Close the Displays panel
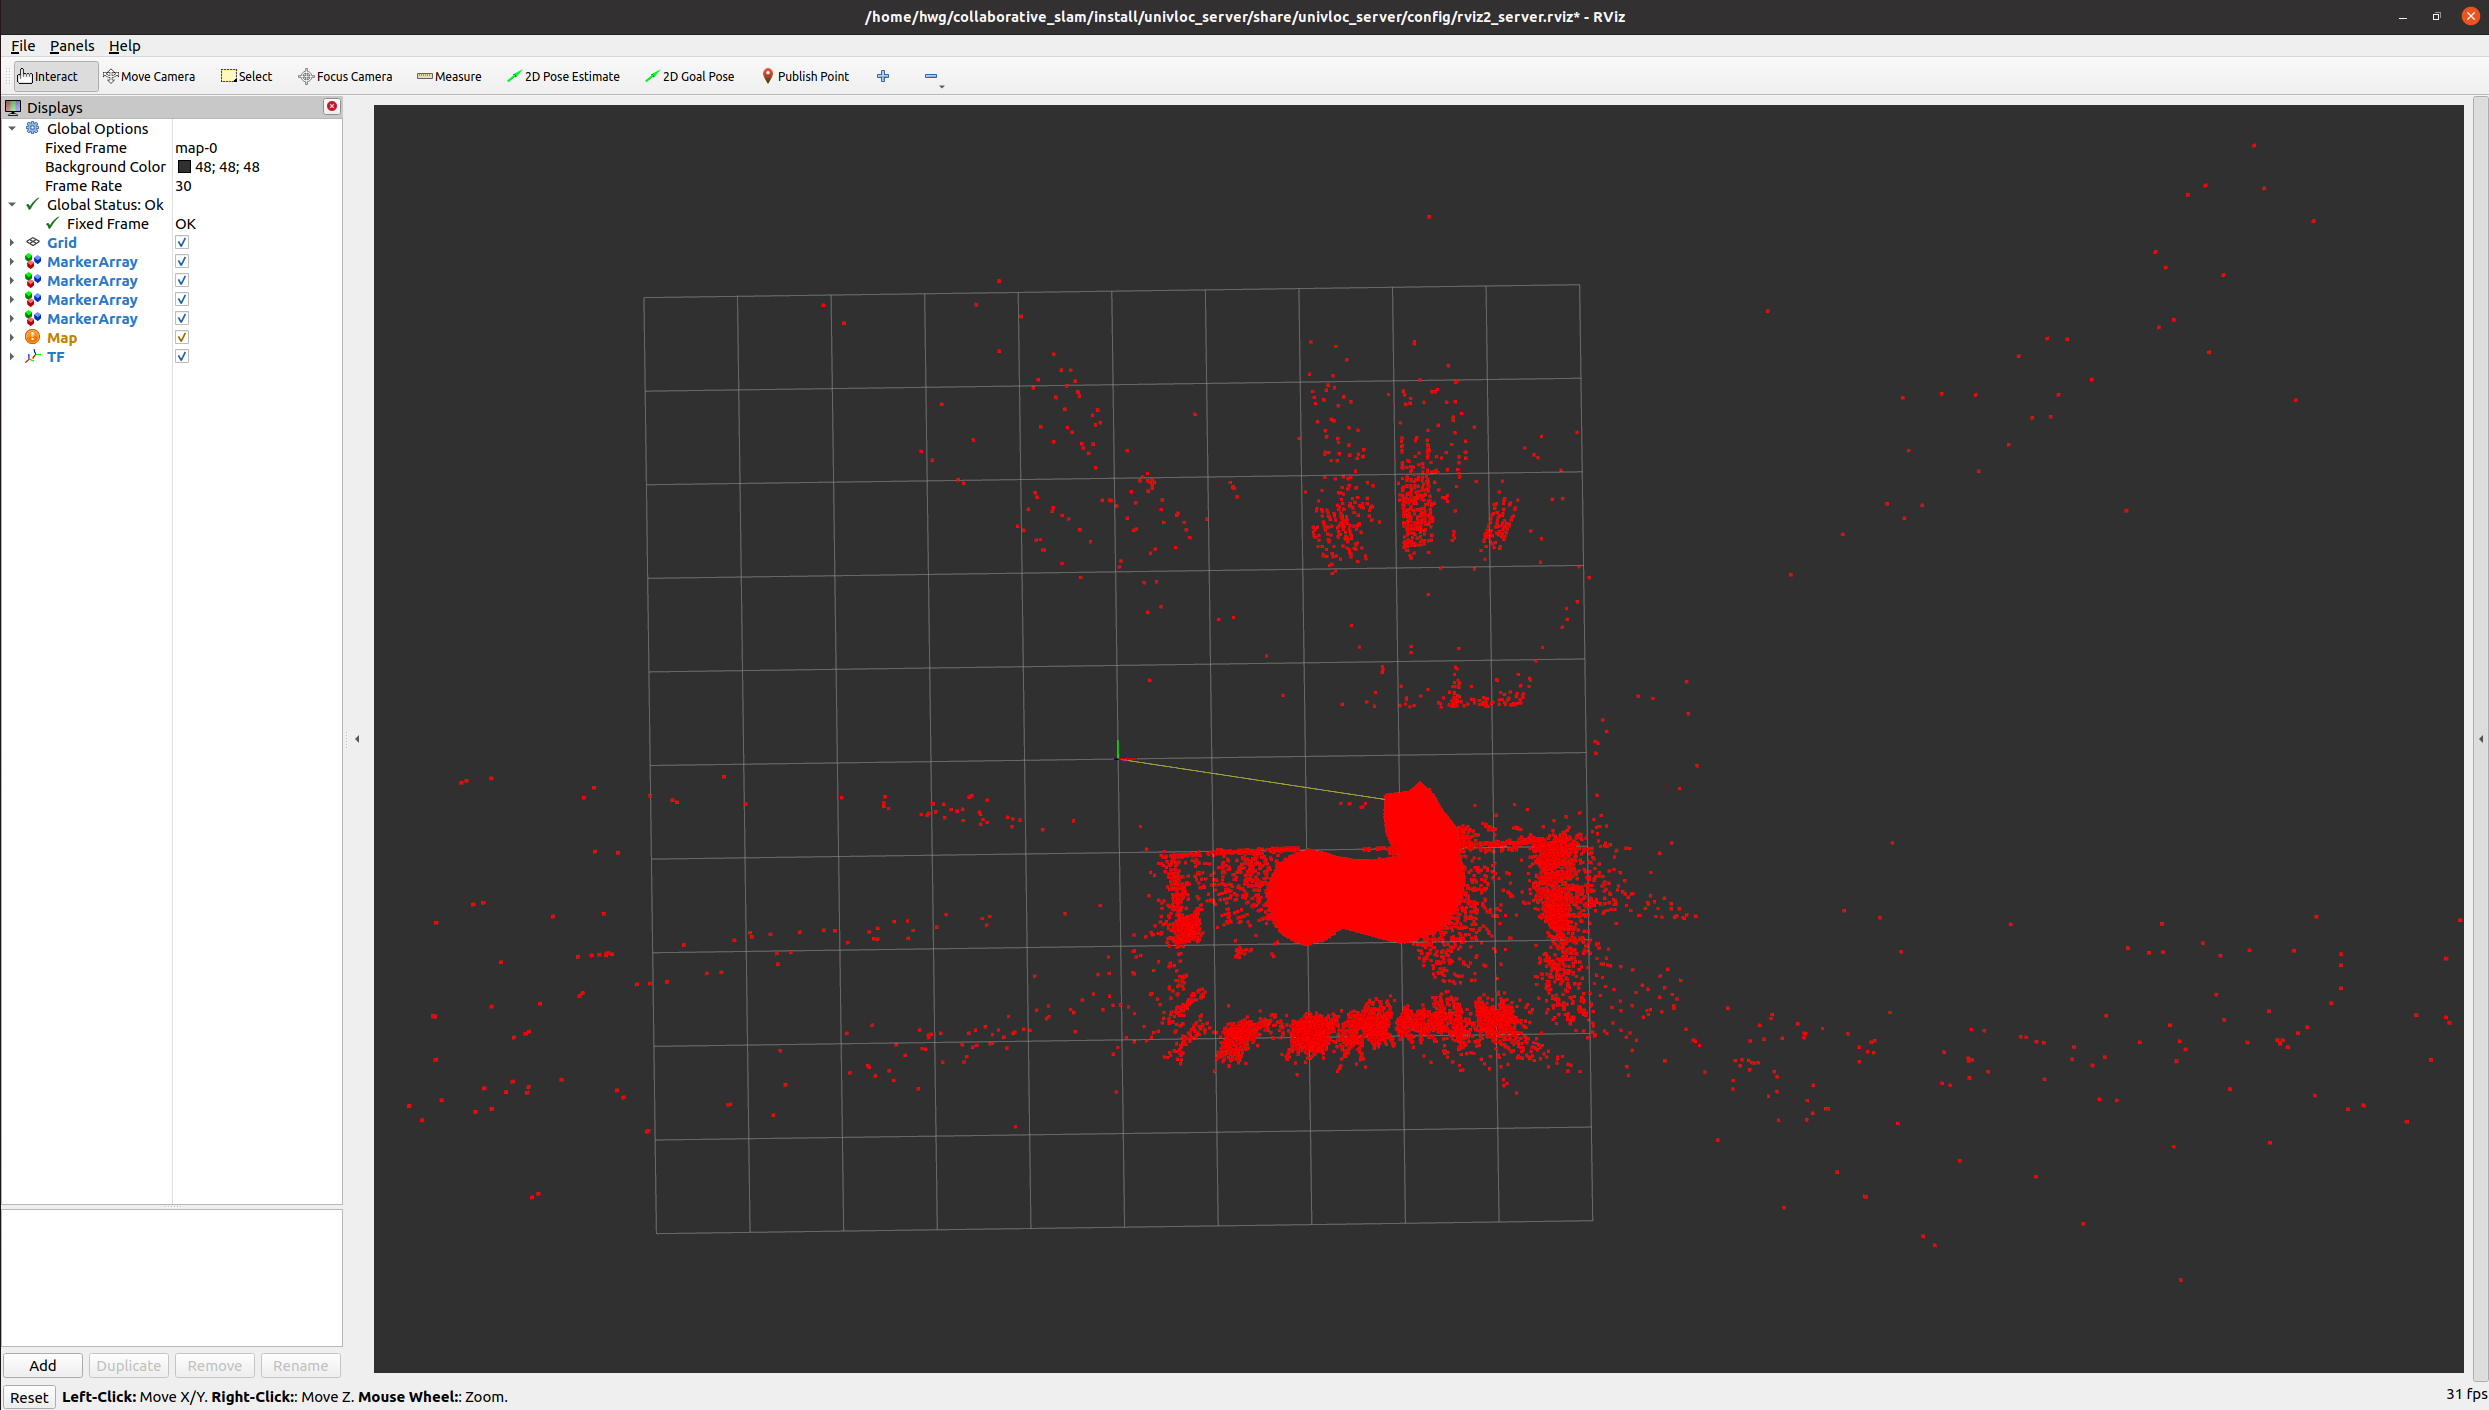Screen dimensions: 2489x1410 pyautogui.click(x=331, y=107)
